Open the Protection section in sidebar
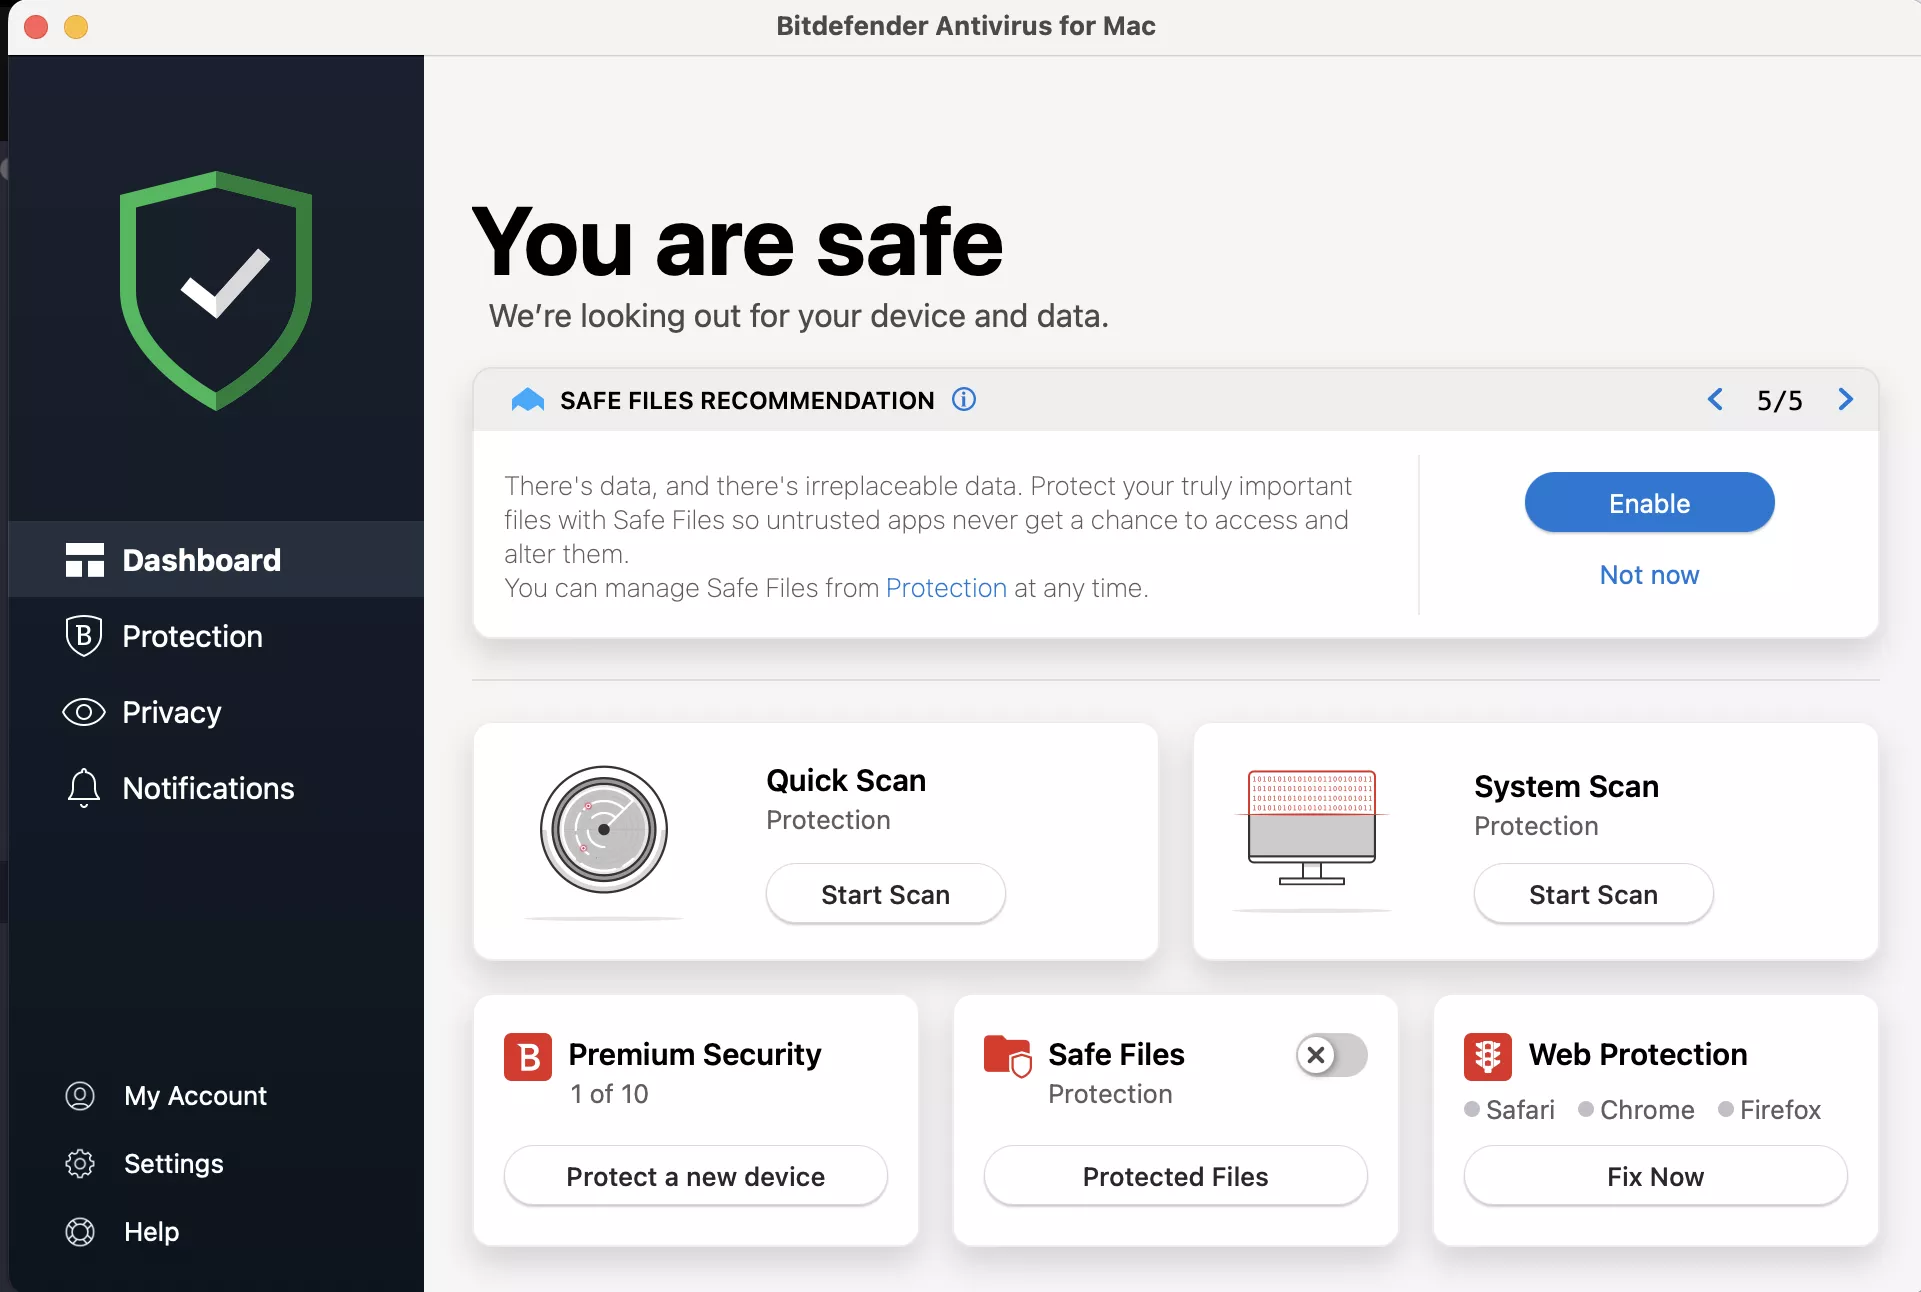 pyautogui.click(x=192, y=636)
